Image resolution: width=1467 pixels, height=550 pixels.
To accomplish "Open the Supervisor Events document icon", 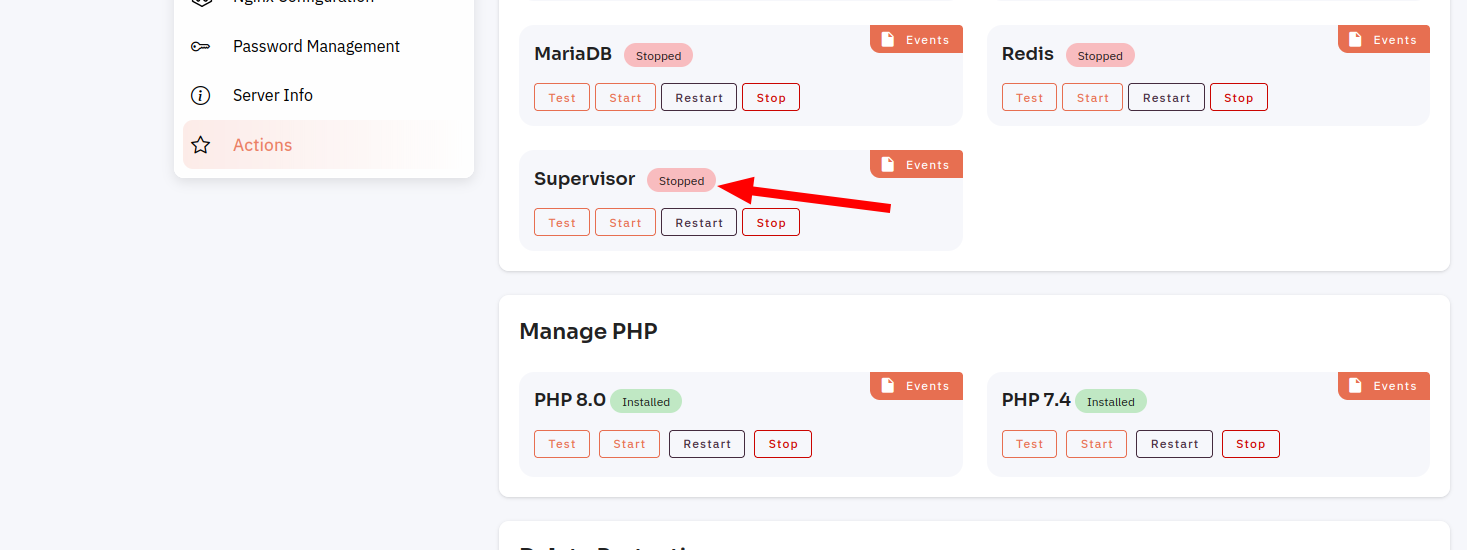I will [887, 165].
